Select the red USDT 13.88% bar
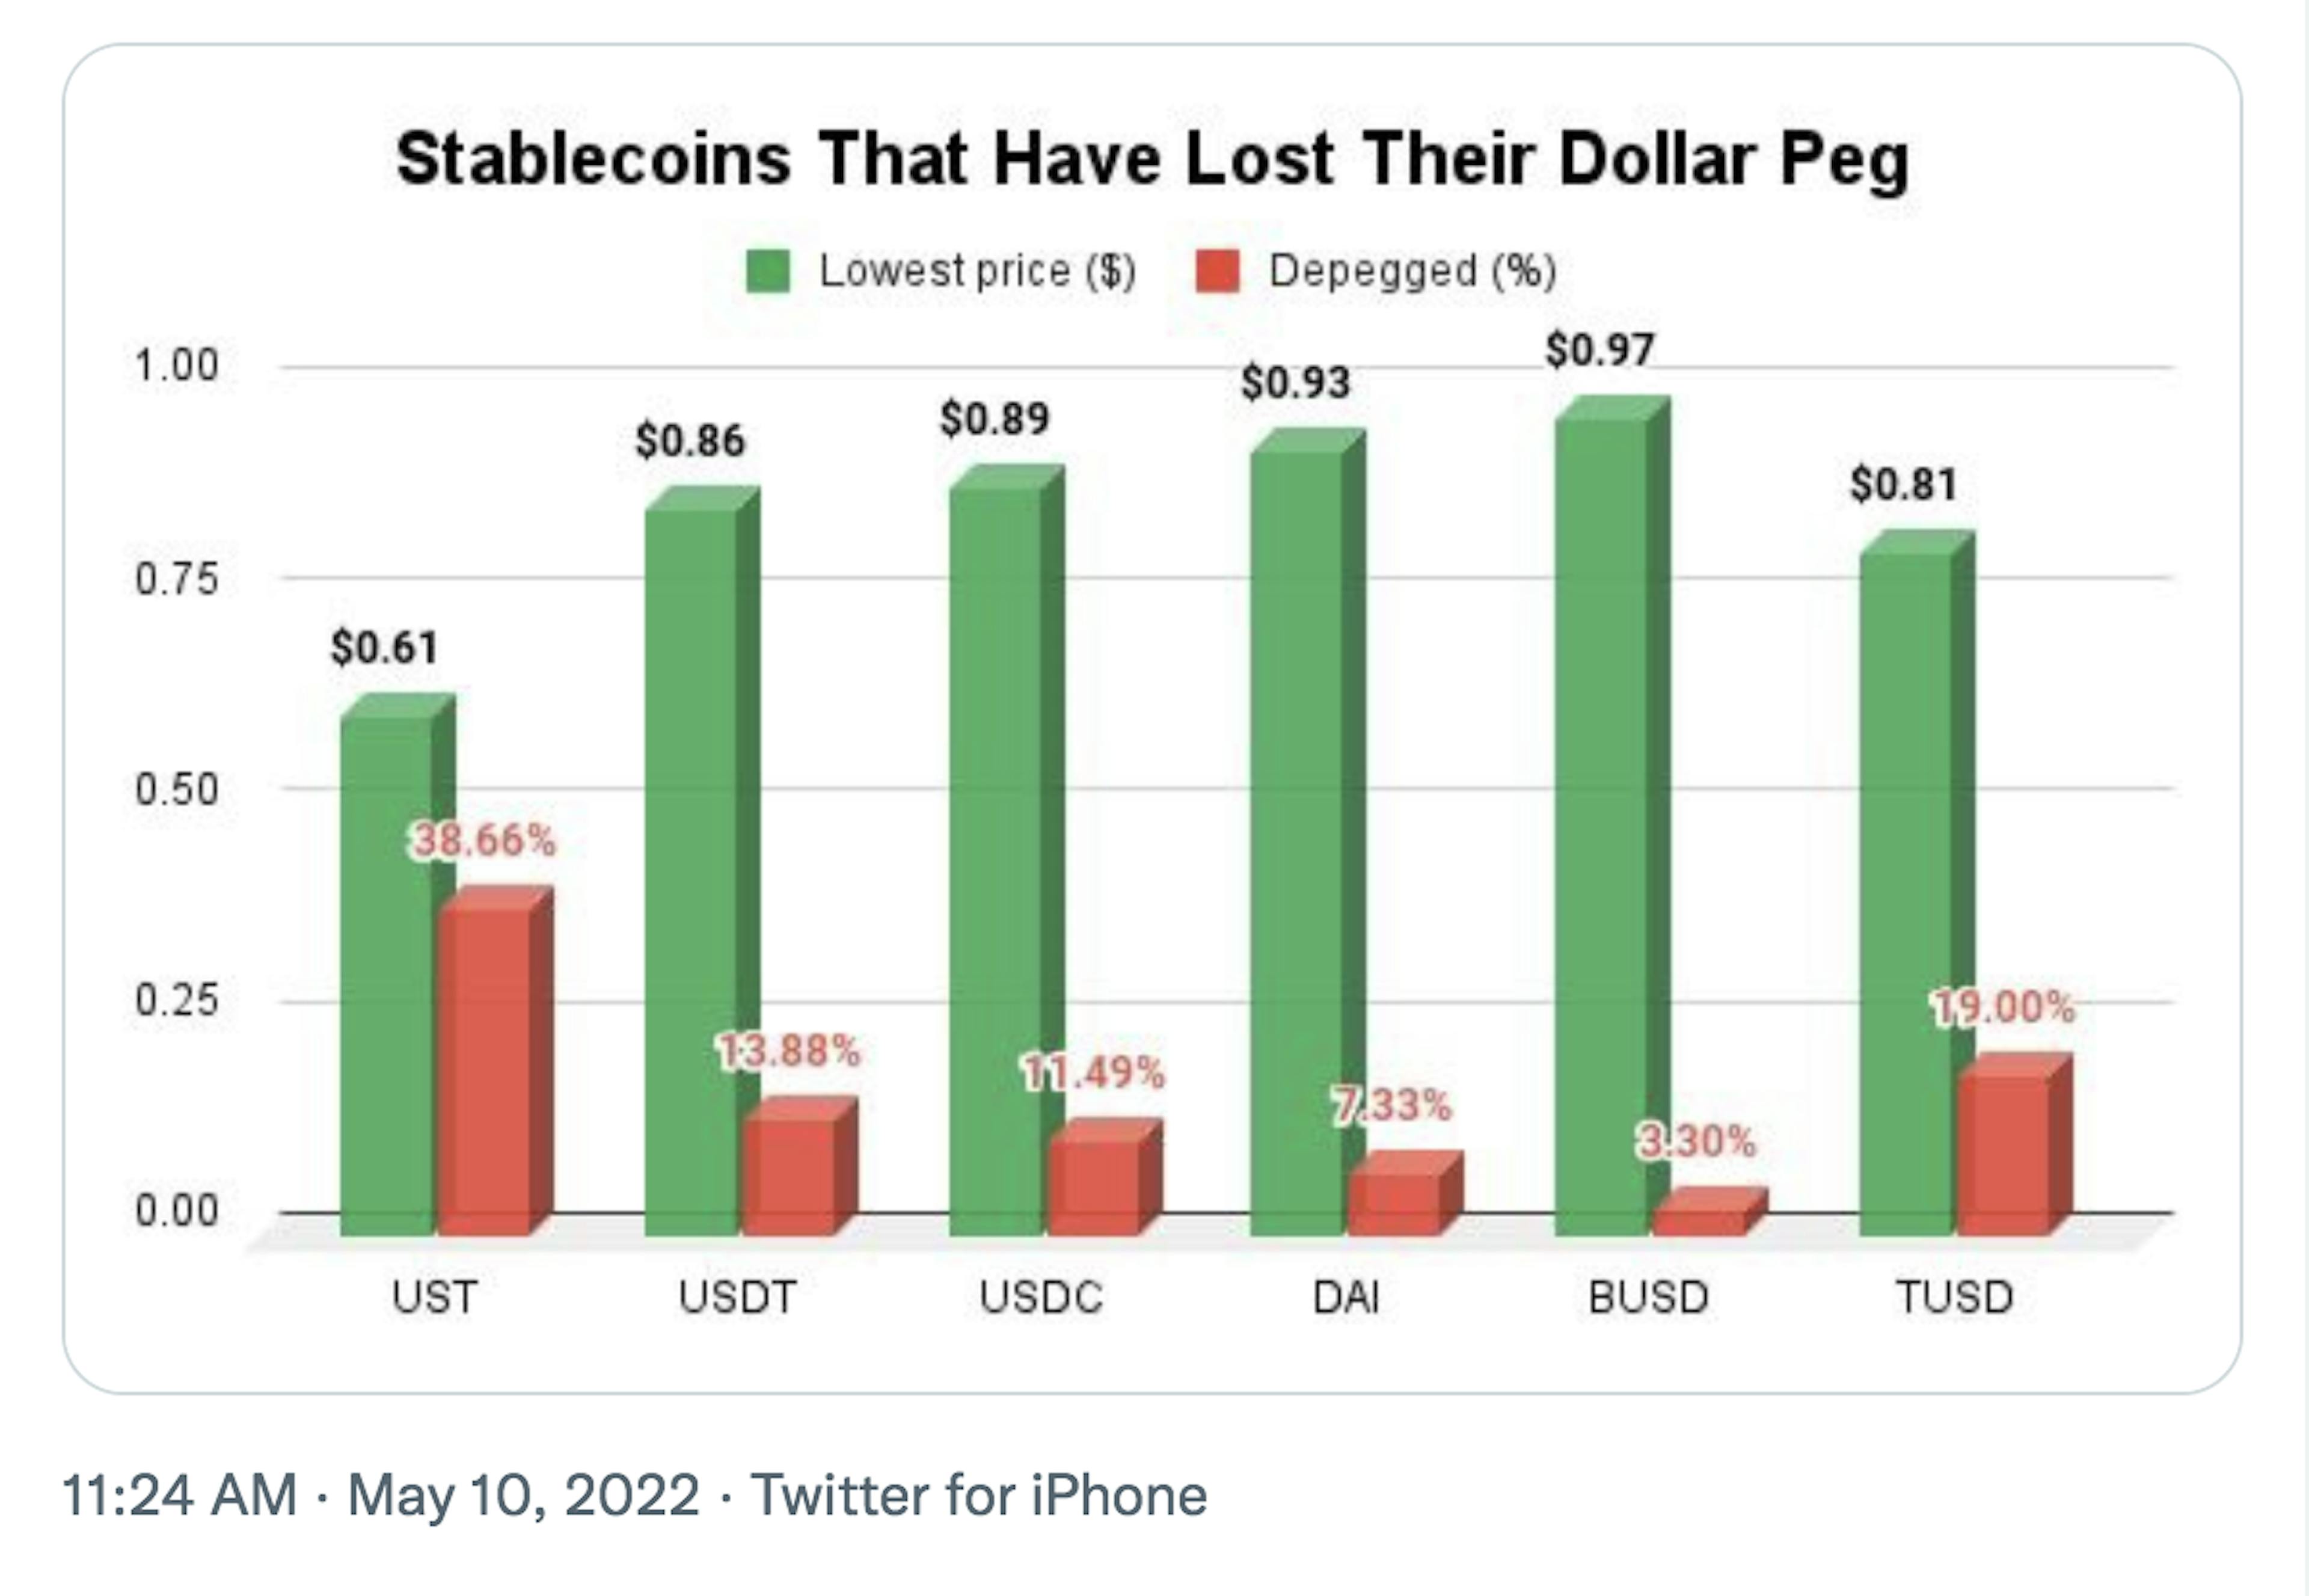Viewport: 2309px width, 1596px height. tap(800, 1167)
